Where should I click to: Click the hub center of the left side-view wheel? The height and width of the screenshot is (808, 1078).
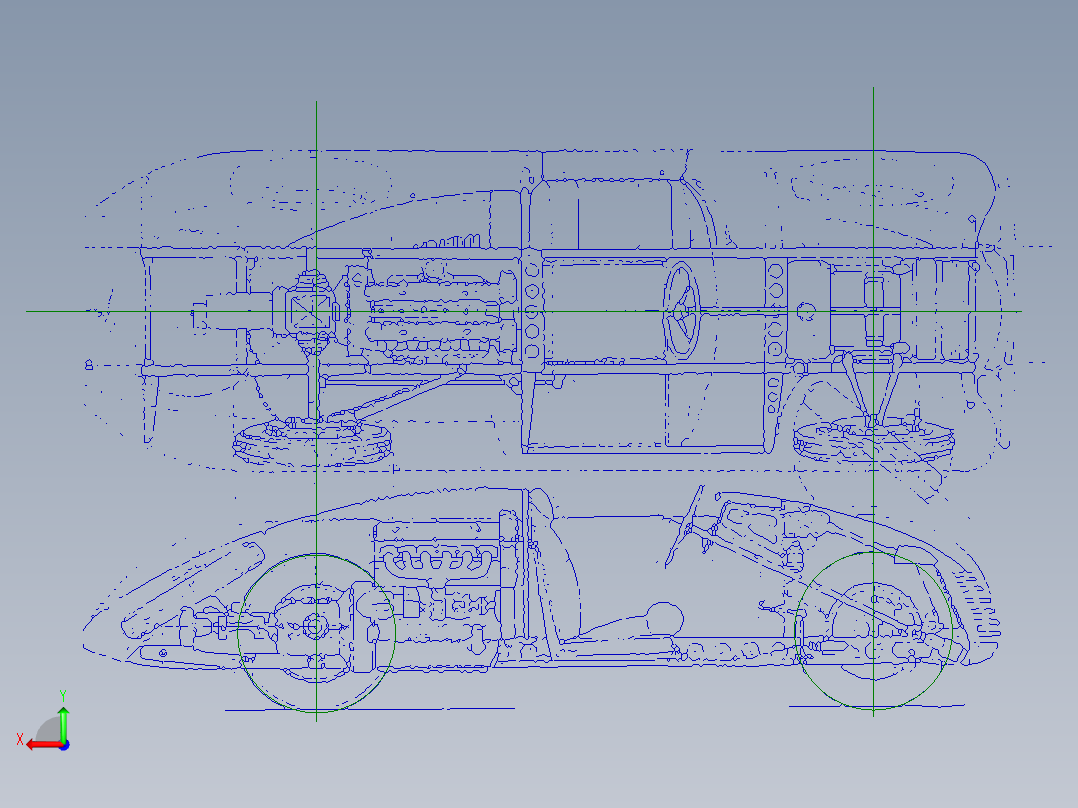(x=316, y=628)
